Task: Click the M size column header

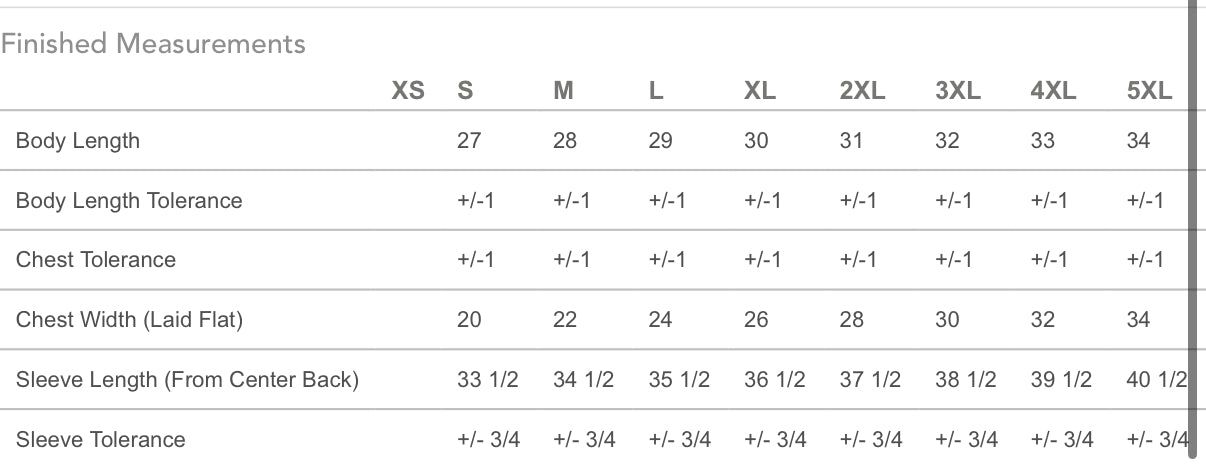Action: click(563, 91)
